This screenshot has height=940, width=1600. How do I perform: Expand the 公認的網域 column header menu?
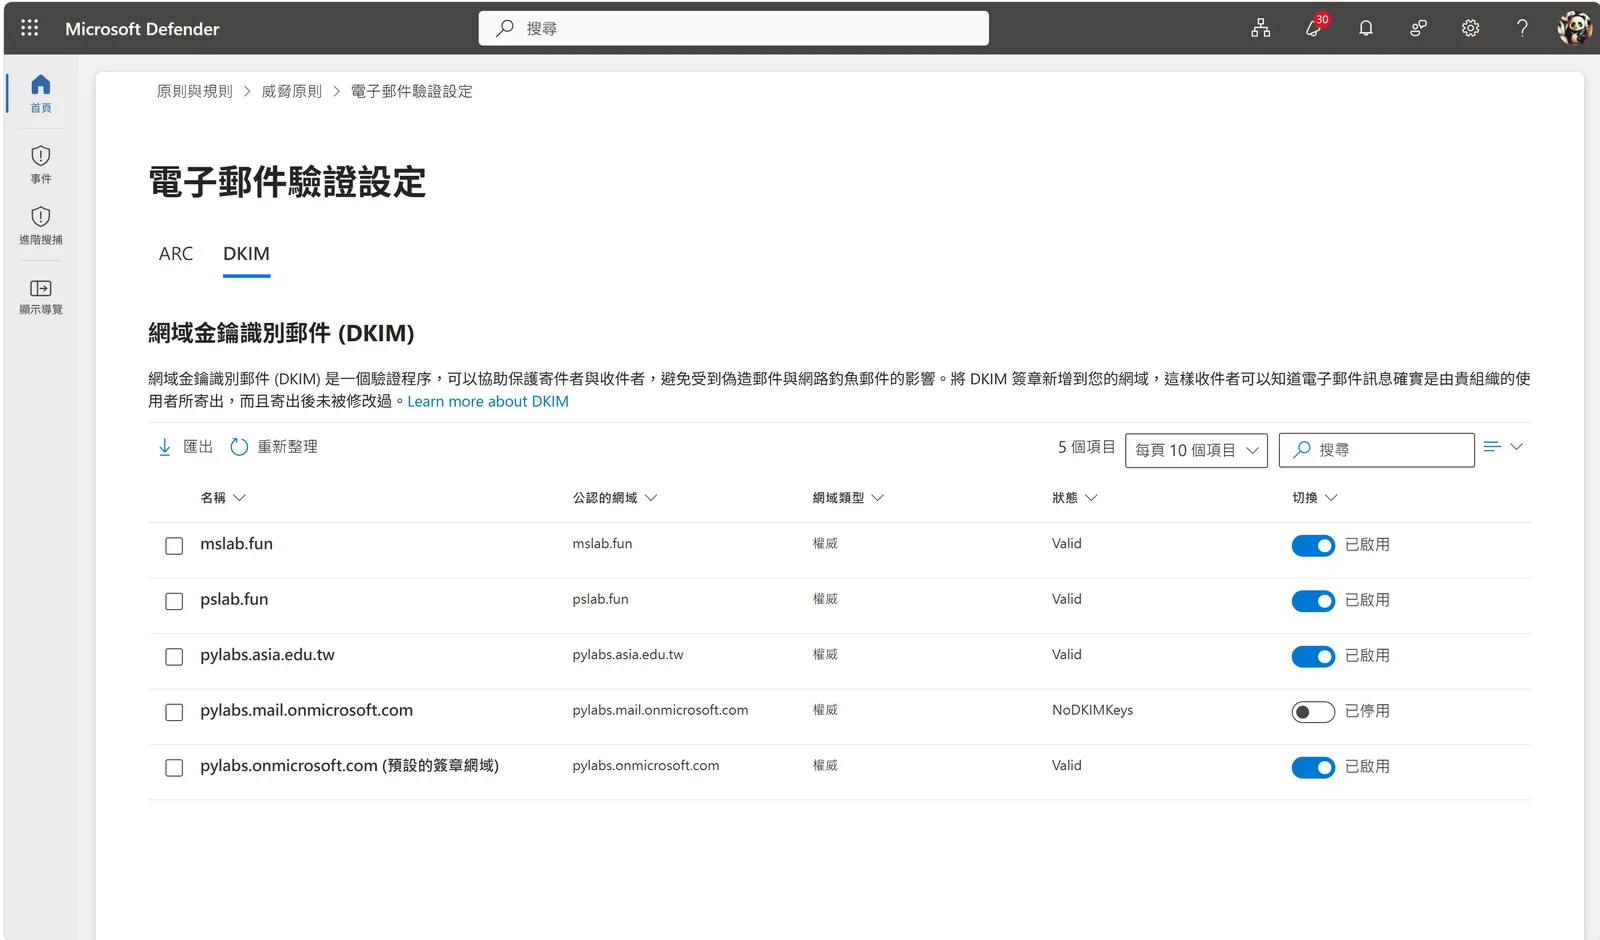(615, 498)
